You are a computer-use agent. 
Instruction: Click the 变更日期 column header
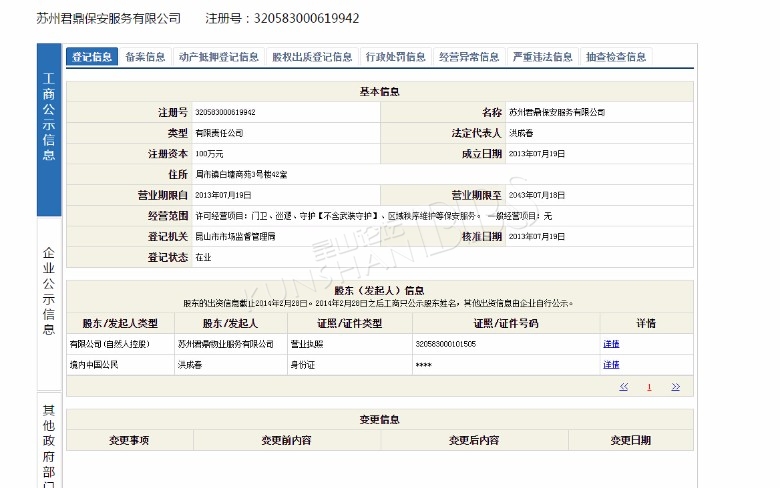[630, 440]
